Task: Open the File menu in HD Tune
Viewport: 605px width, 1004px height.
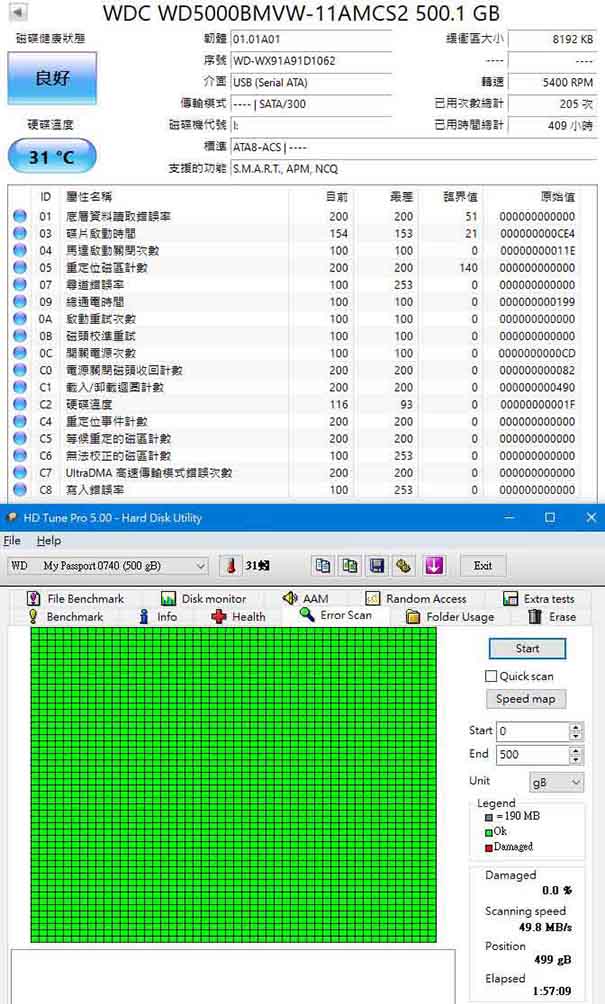Action: 12,540
